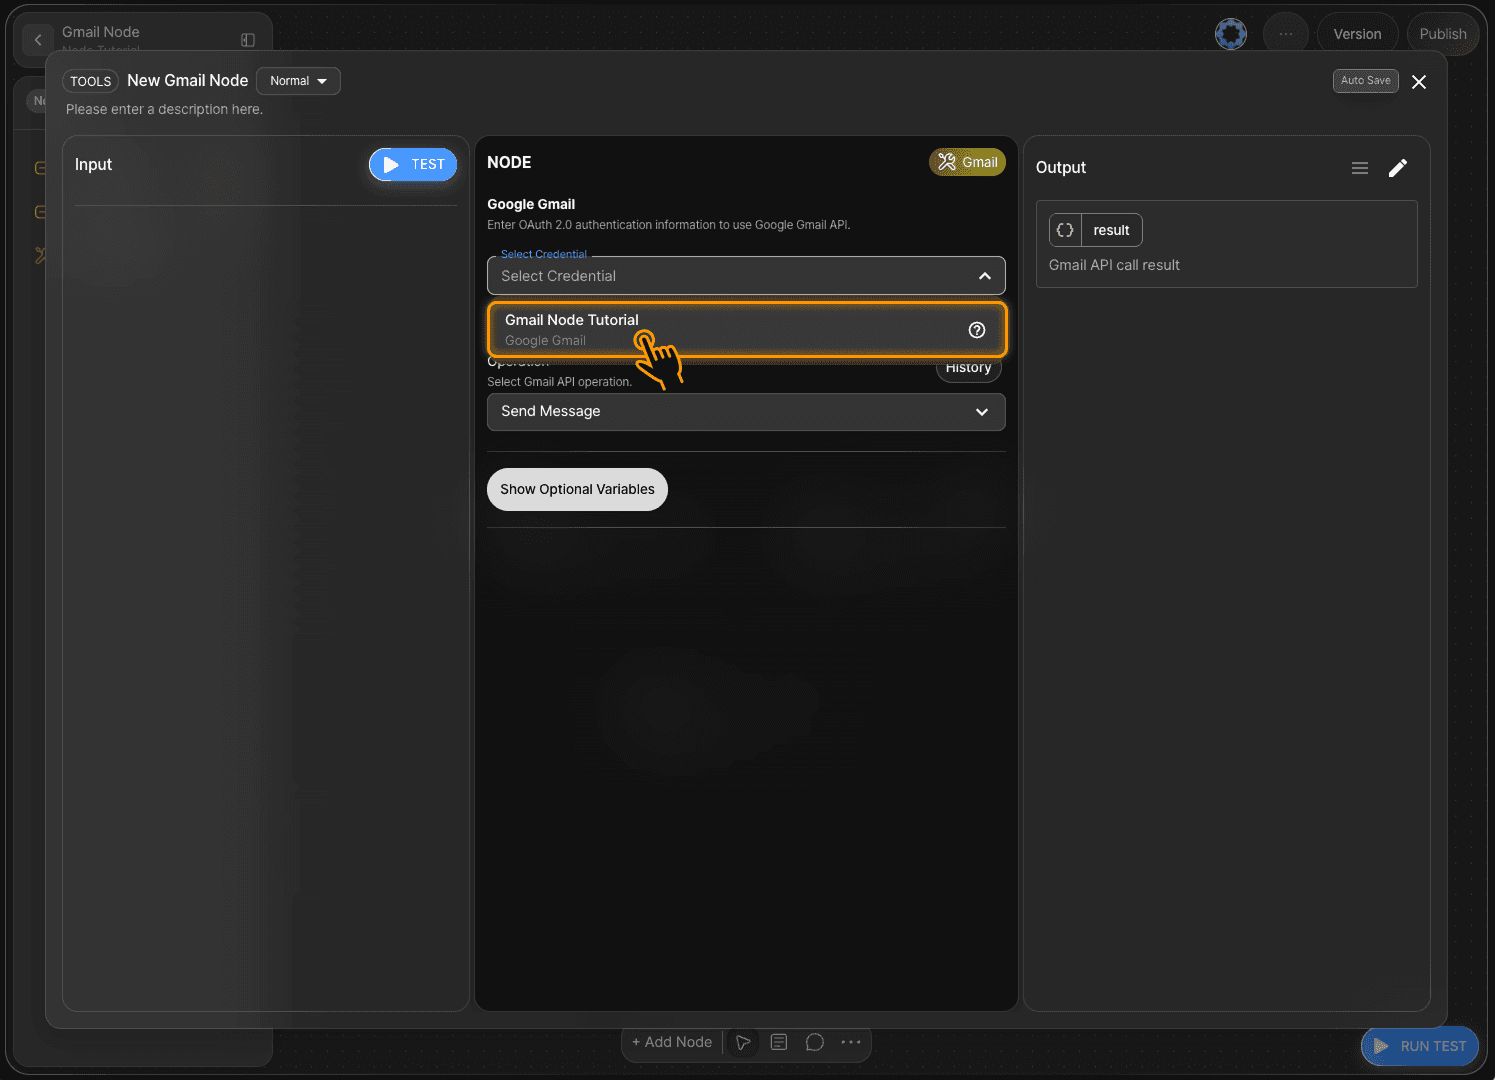Click help icon on Gmail Node Tutorial option
Image resolution: width=1495 pixels, height=1080 pixels.
coord(977,330)
